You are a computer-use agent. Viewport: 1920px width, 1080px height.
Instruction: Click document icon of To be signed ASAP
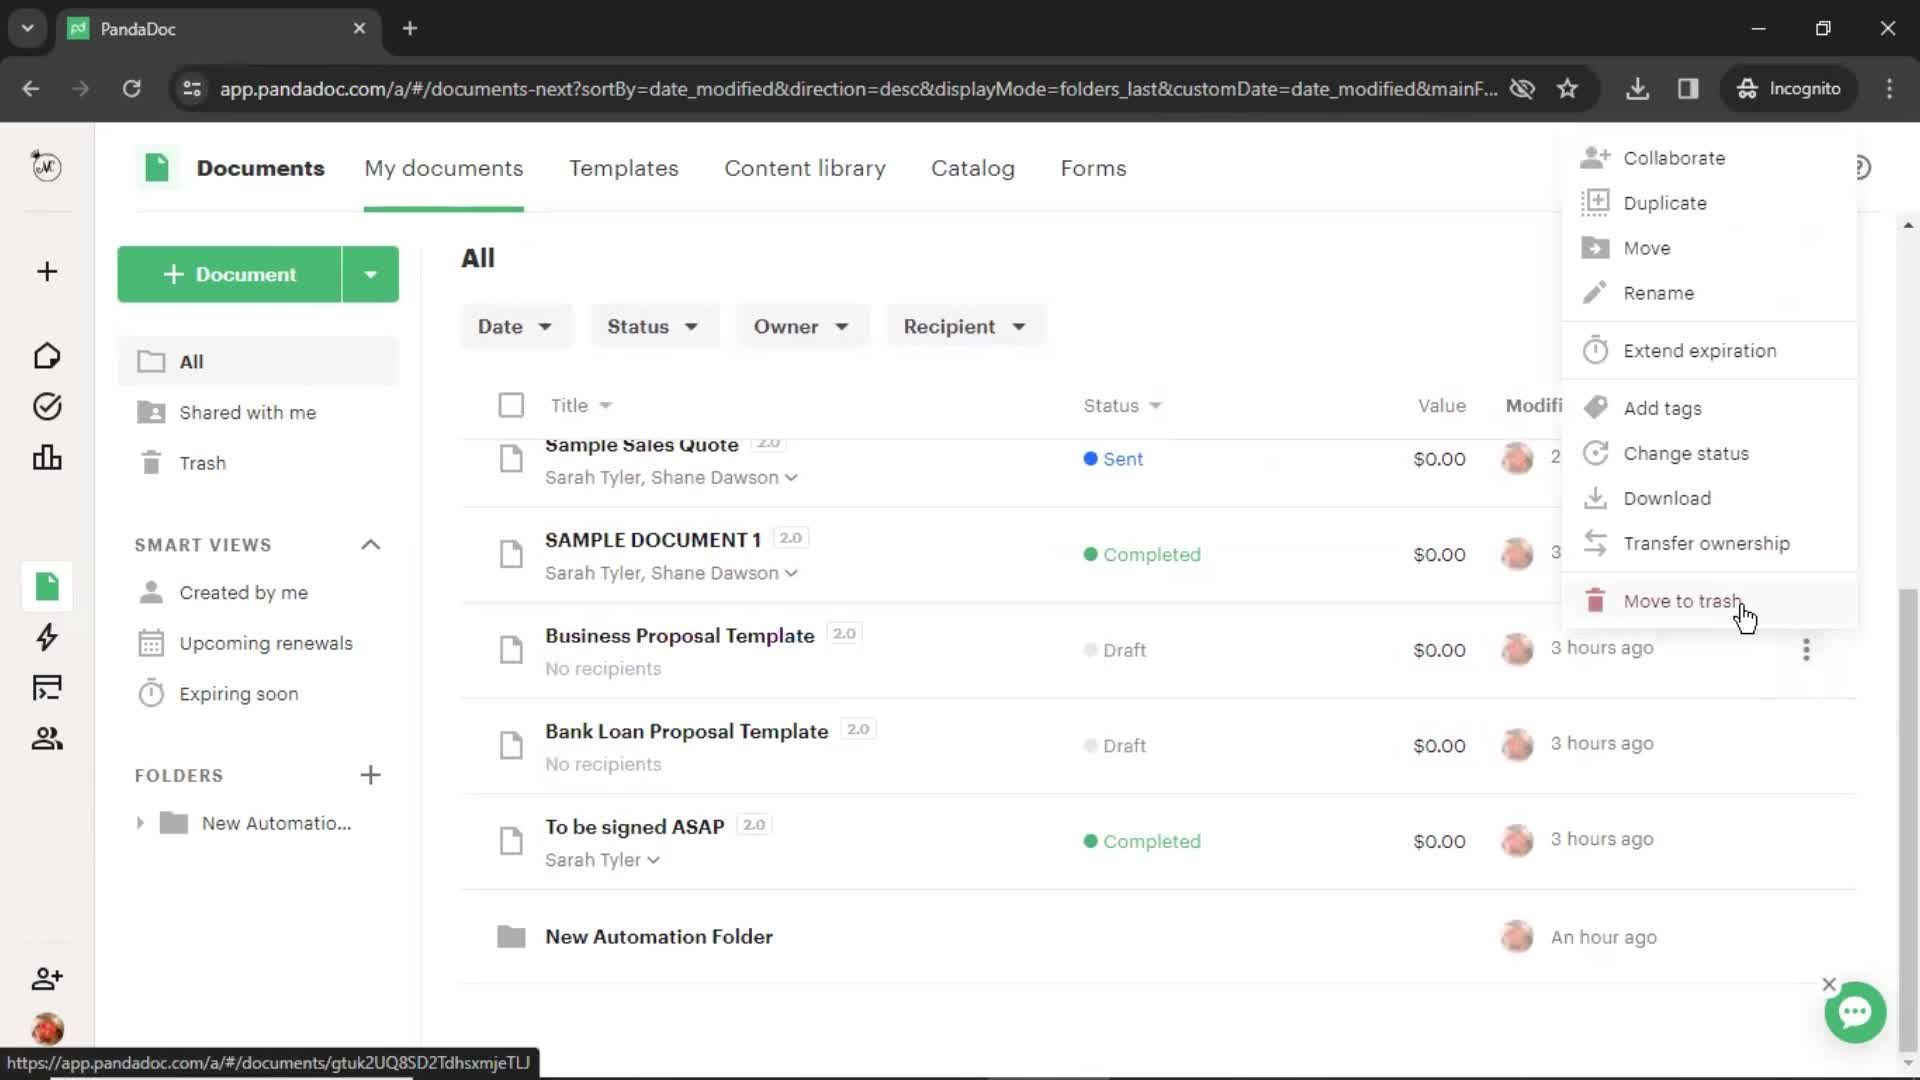511,841
